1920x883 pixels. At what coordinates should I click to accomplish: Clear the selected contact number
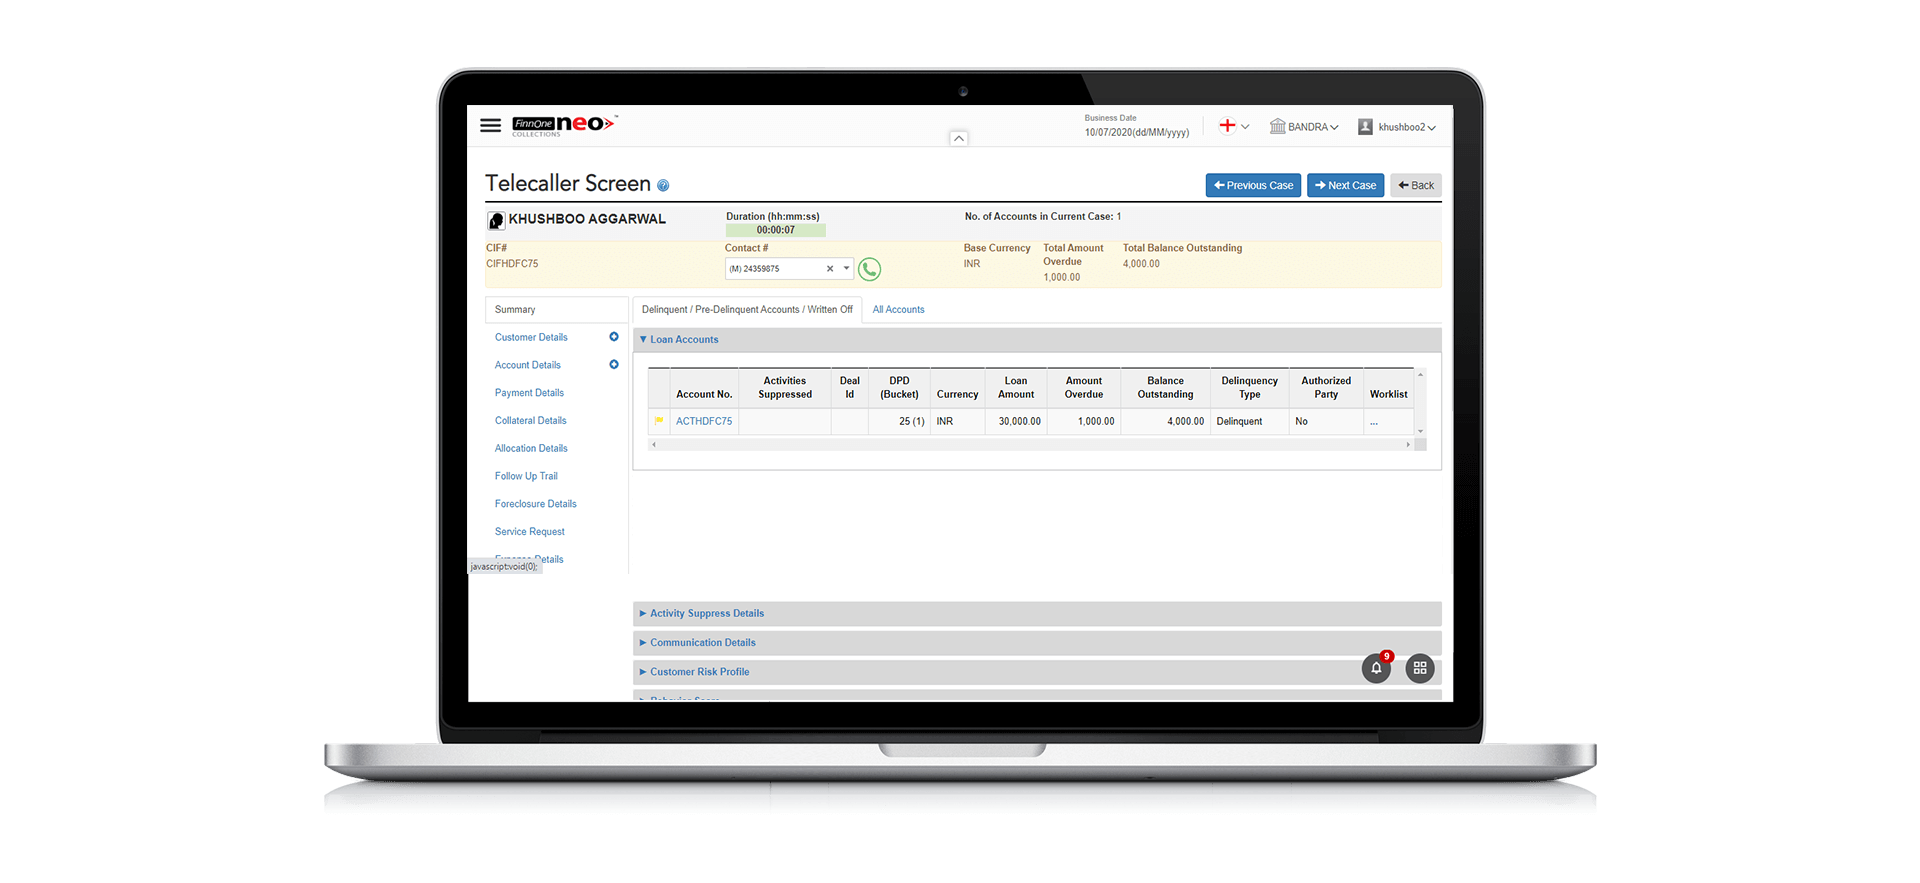pyautogui.click(x=830, y=269)
